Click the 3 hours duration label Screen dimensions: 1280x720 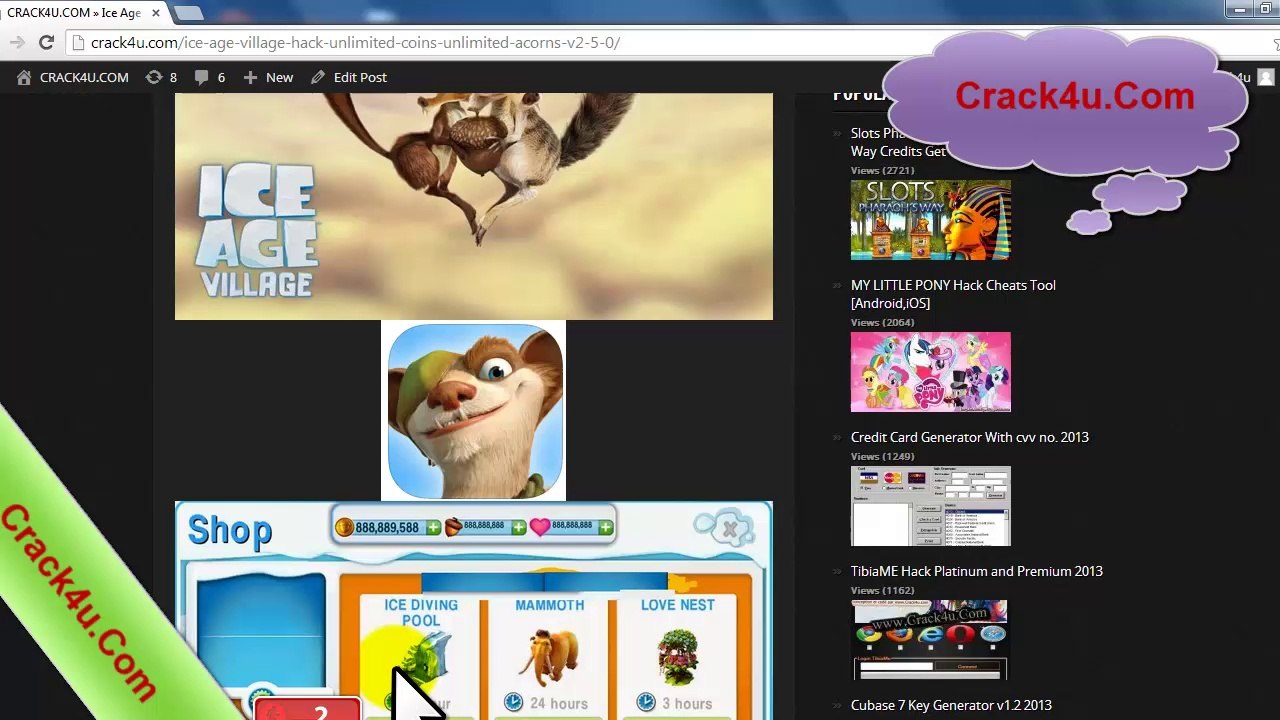pos(687,704)
